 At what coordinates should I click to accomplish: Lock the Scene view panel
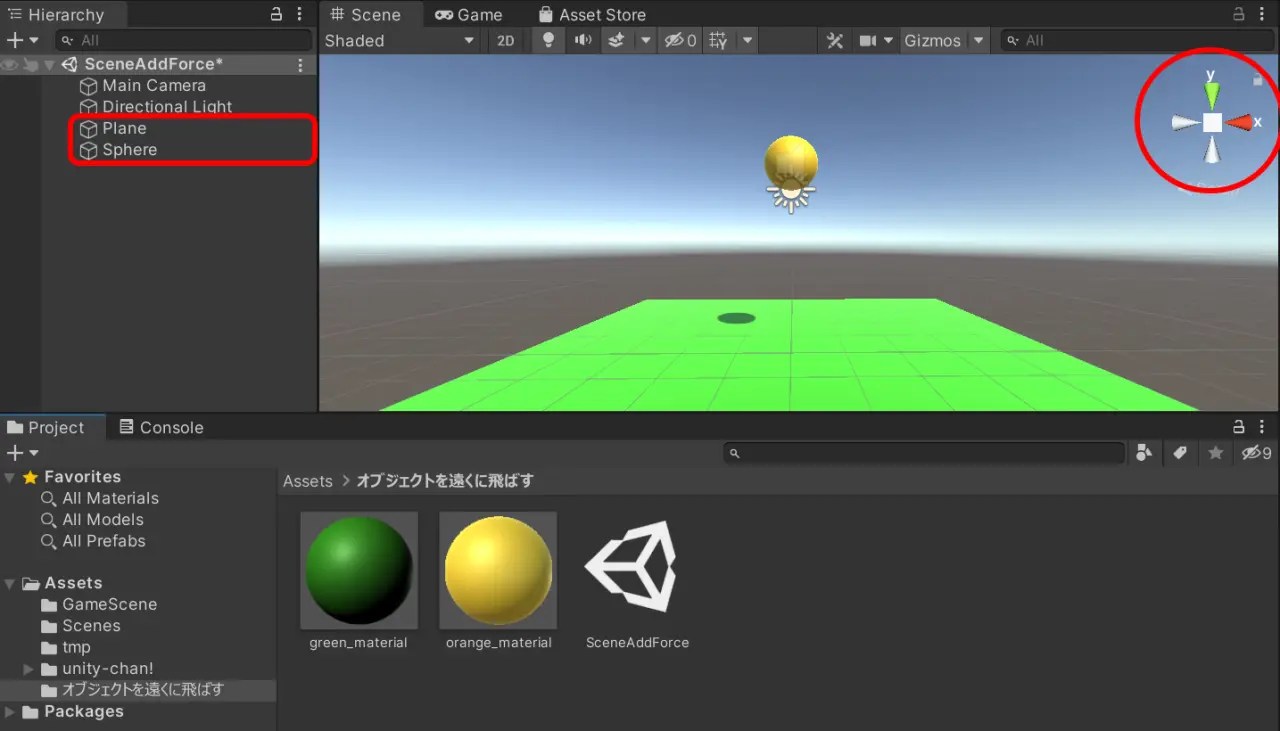coord(1239,14)
